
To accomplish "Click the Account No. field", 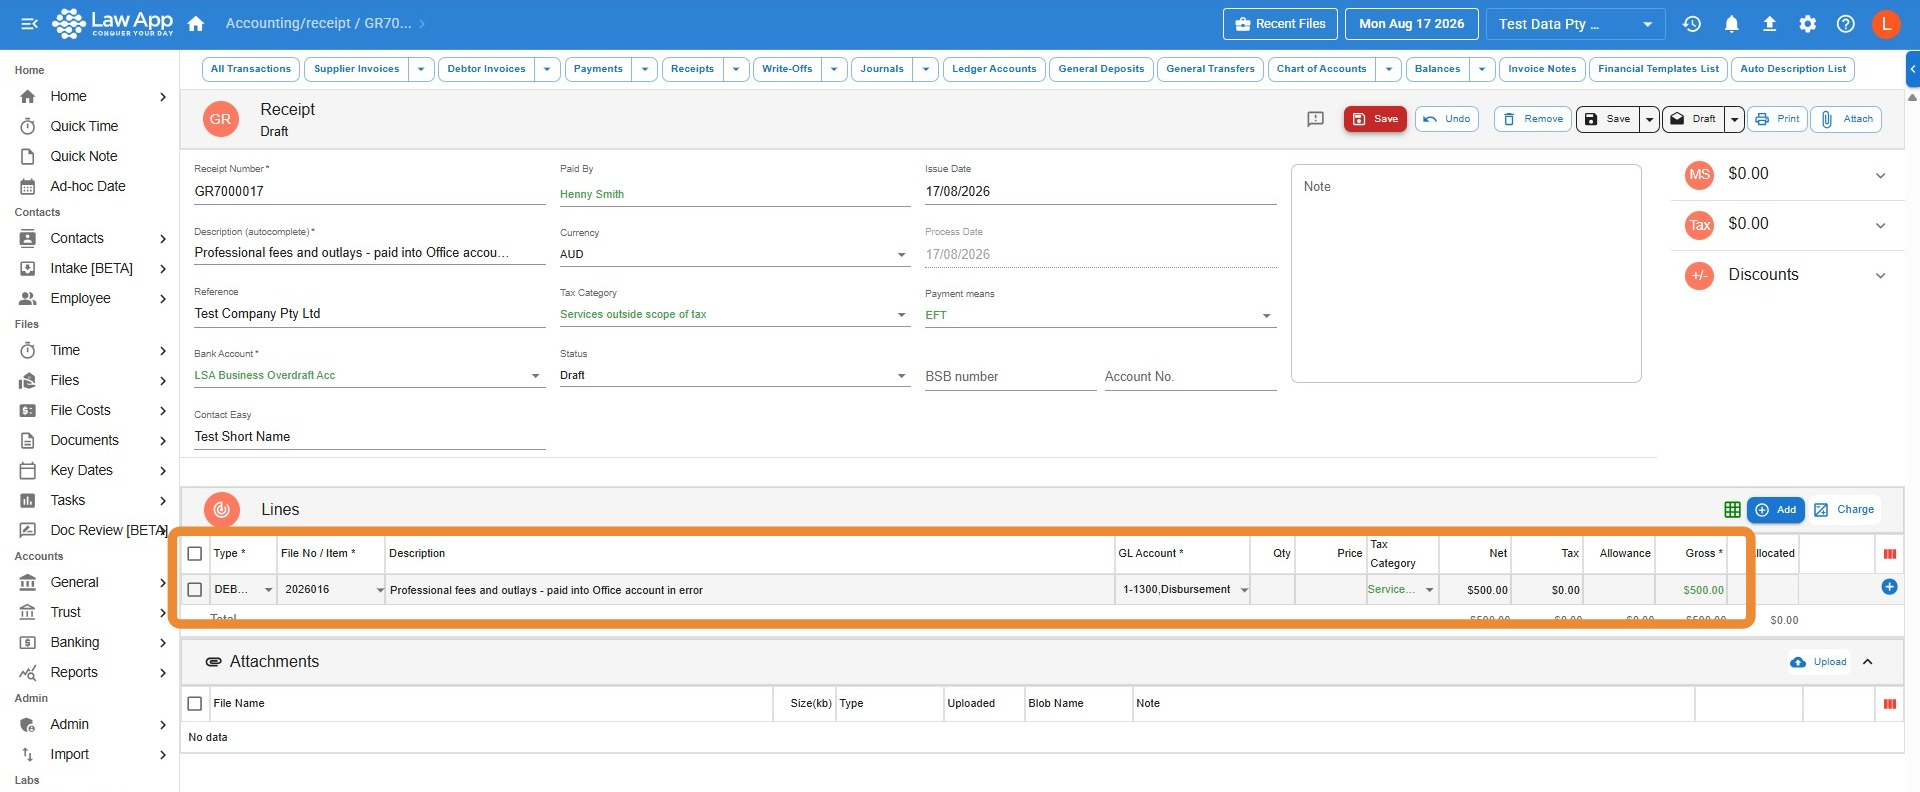I will point(1190,377).
